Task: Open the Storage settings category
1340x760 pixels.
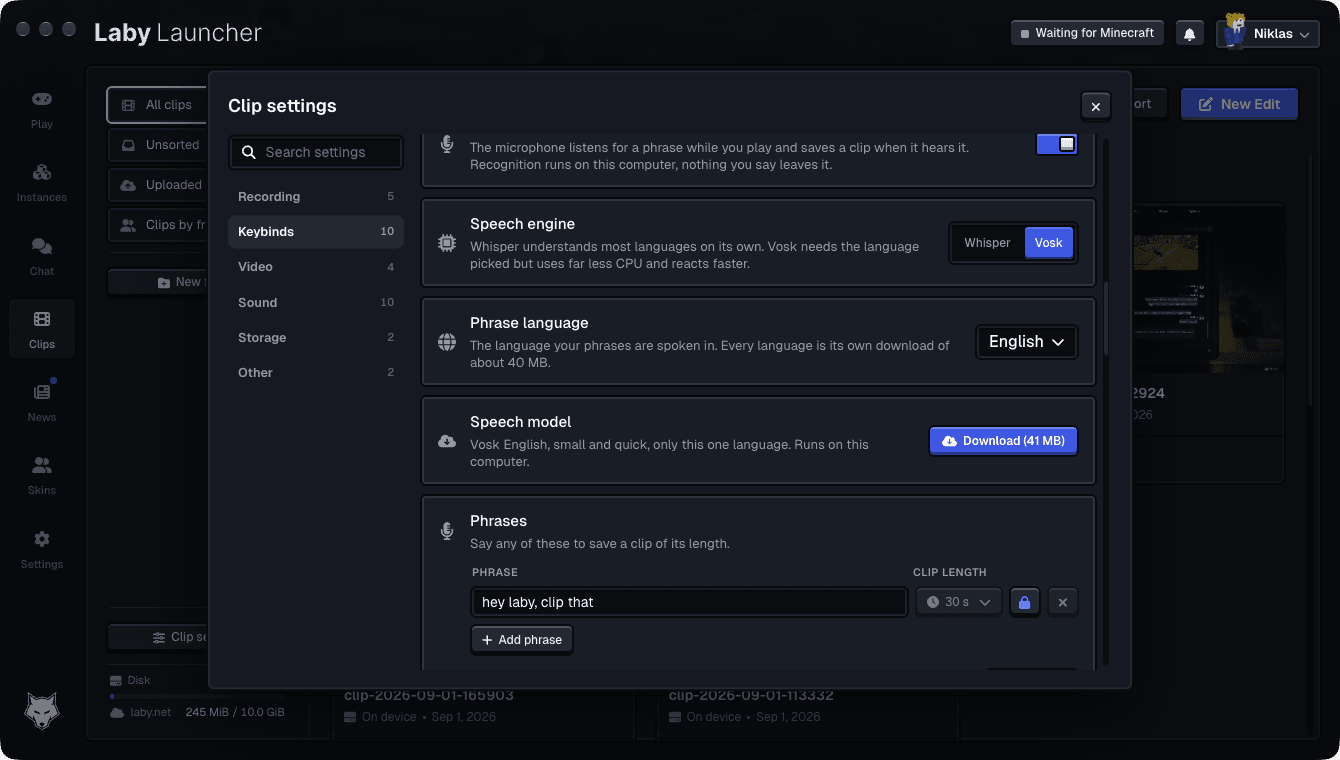Action: coord(316,338)
